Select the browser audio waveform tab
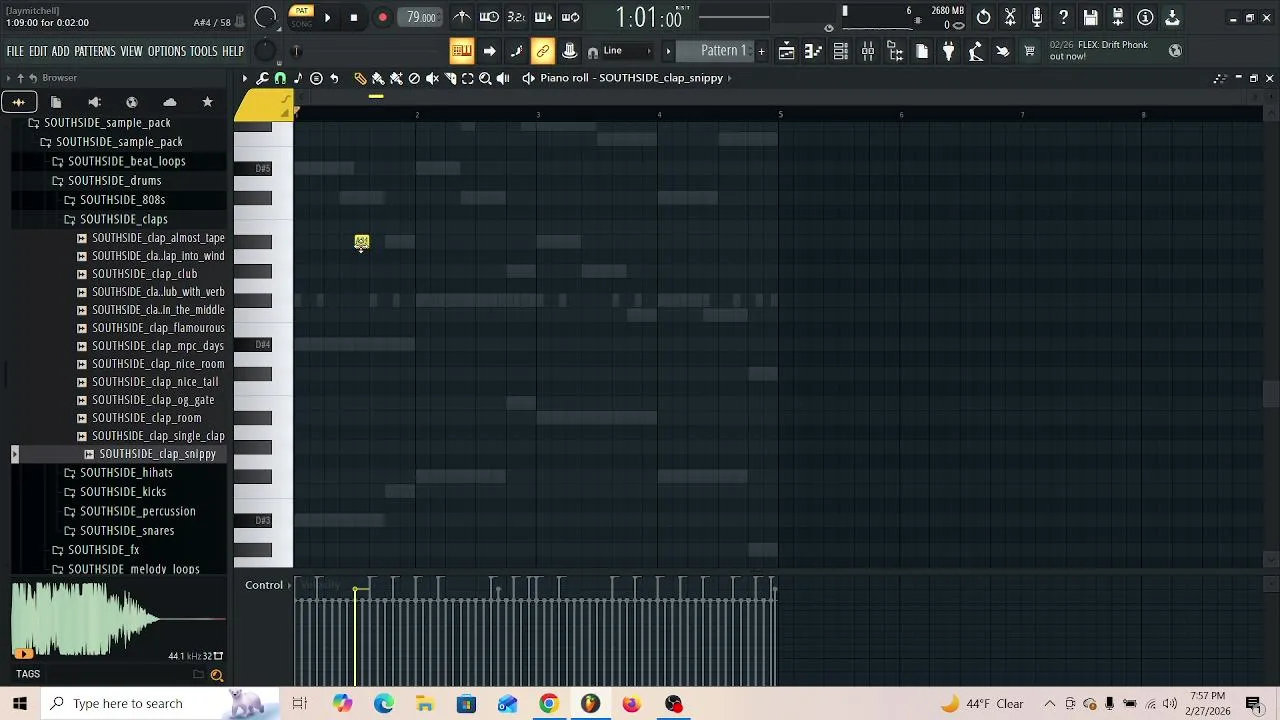 pos(18,102)
